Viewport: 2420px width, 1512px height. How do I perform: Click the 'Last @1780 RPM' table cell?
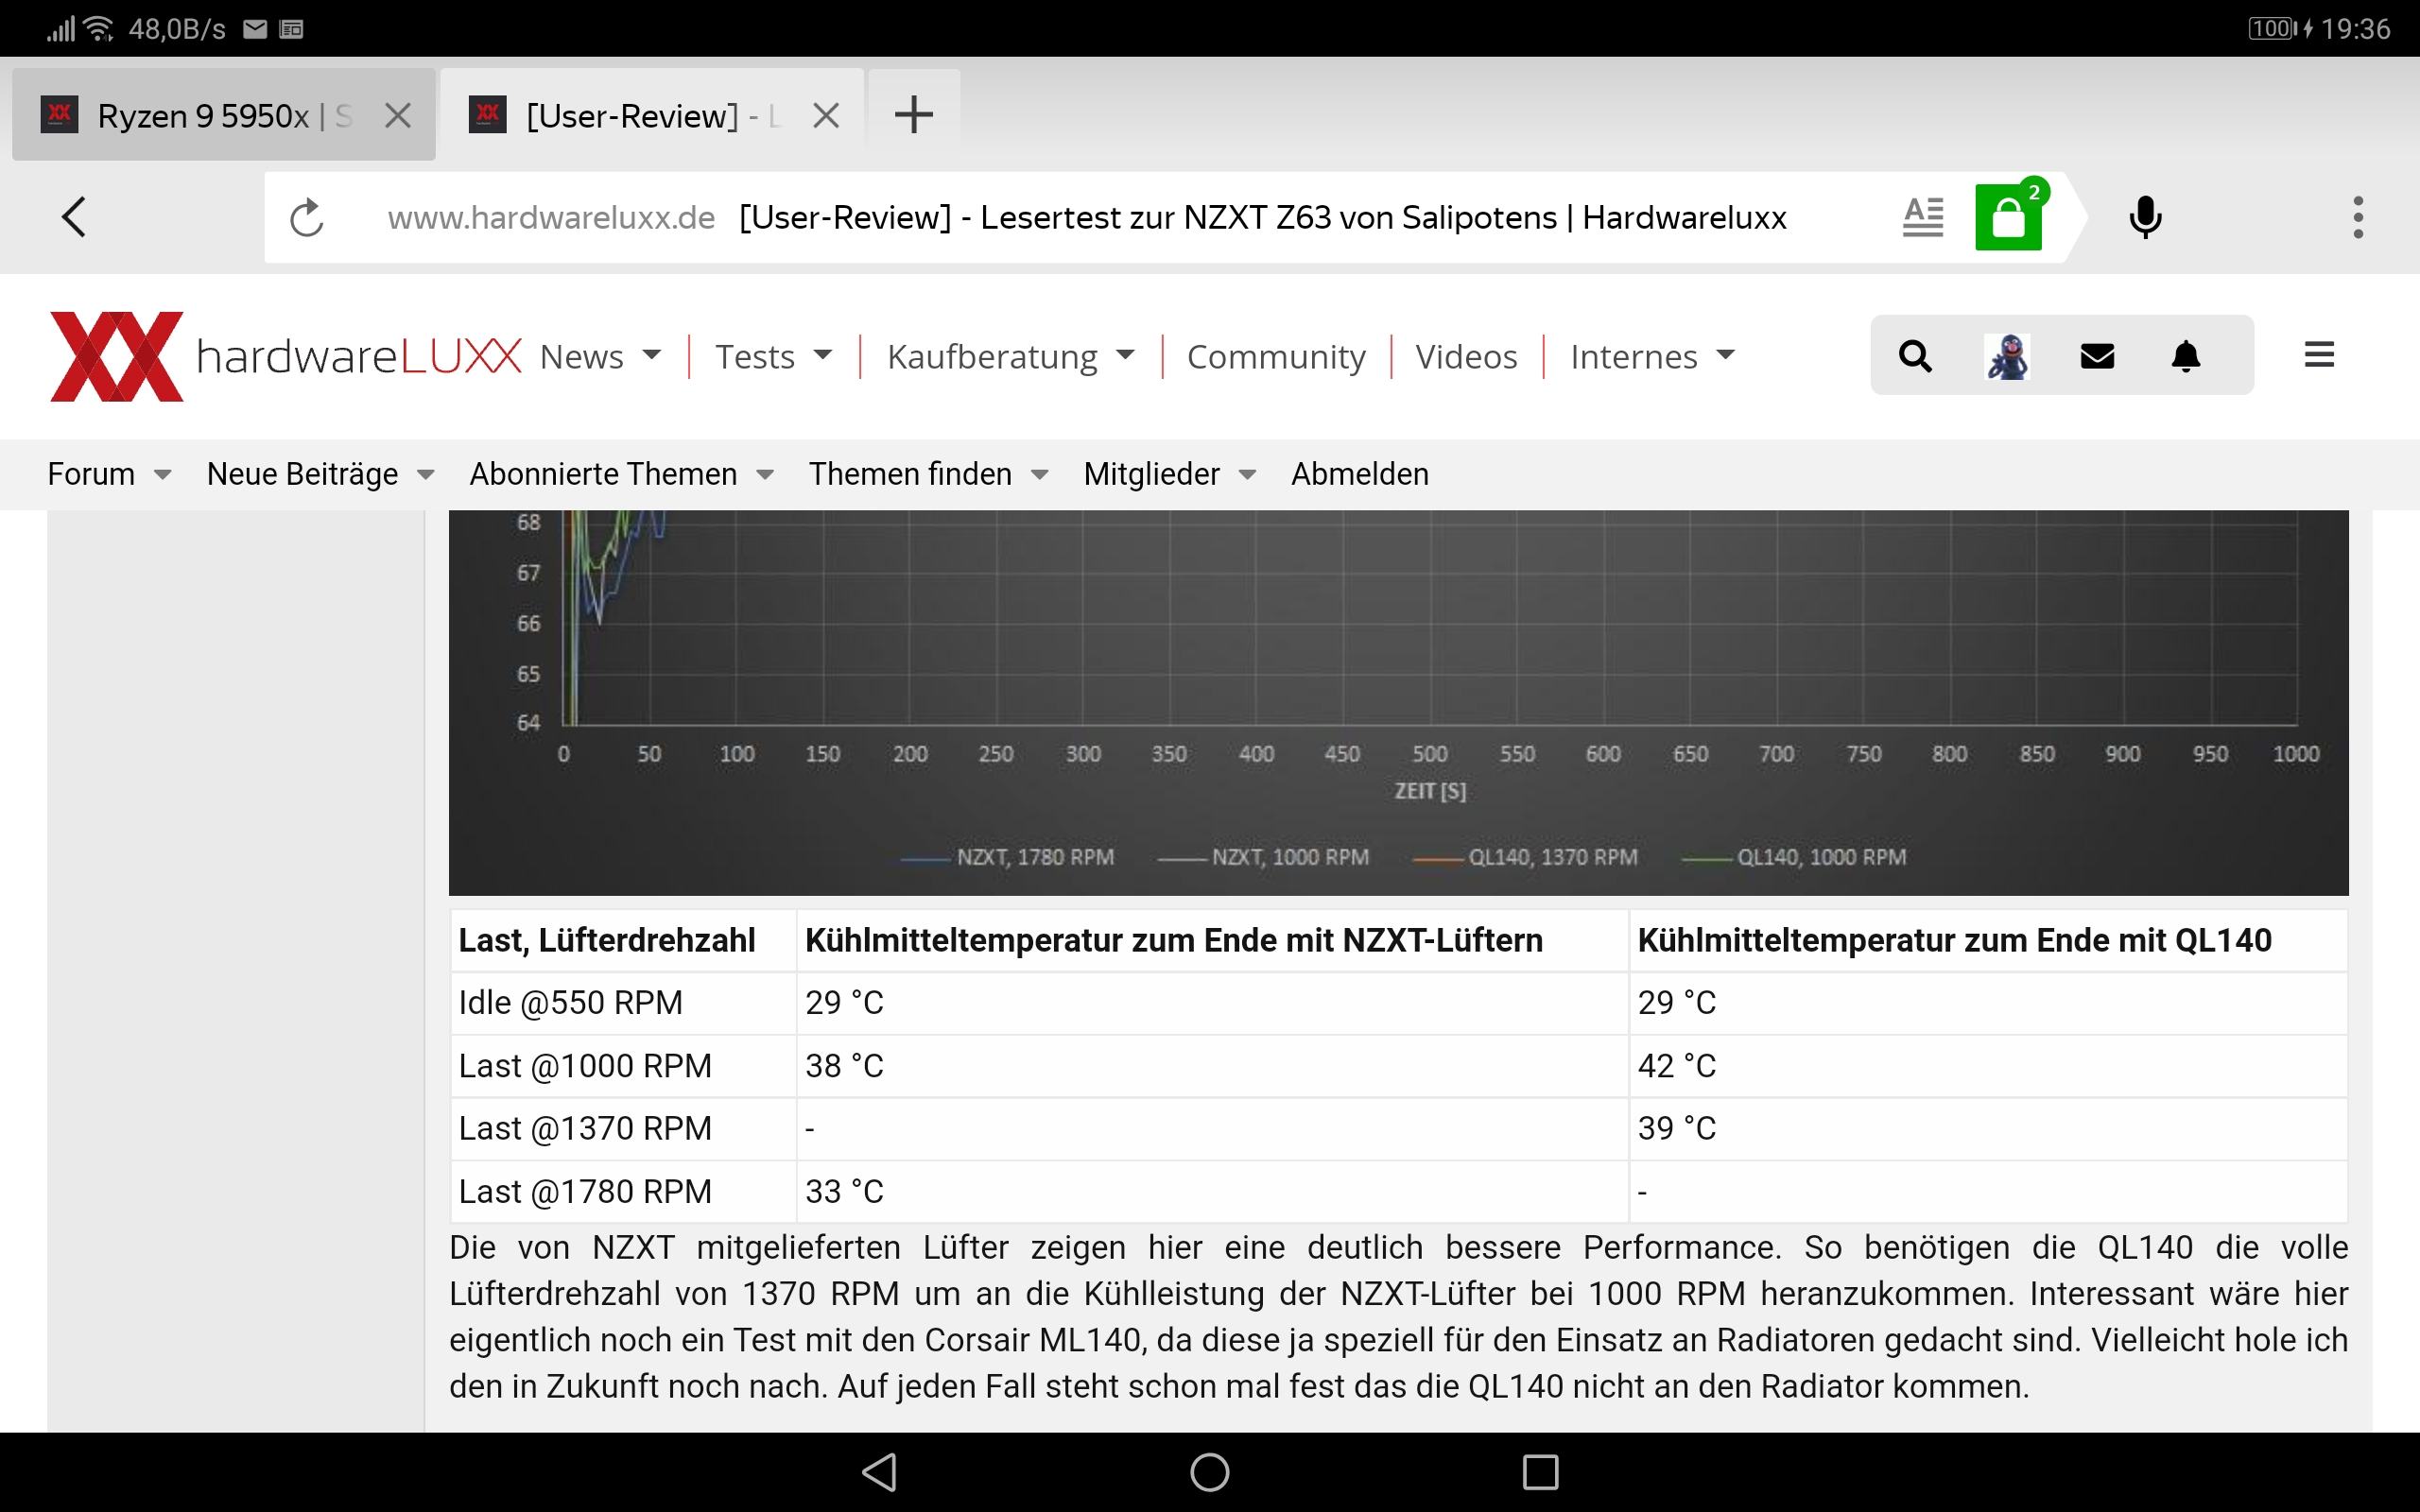[623, 1191]
